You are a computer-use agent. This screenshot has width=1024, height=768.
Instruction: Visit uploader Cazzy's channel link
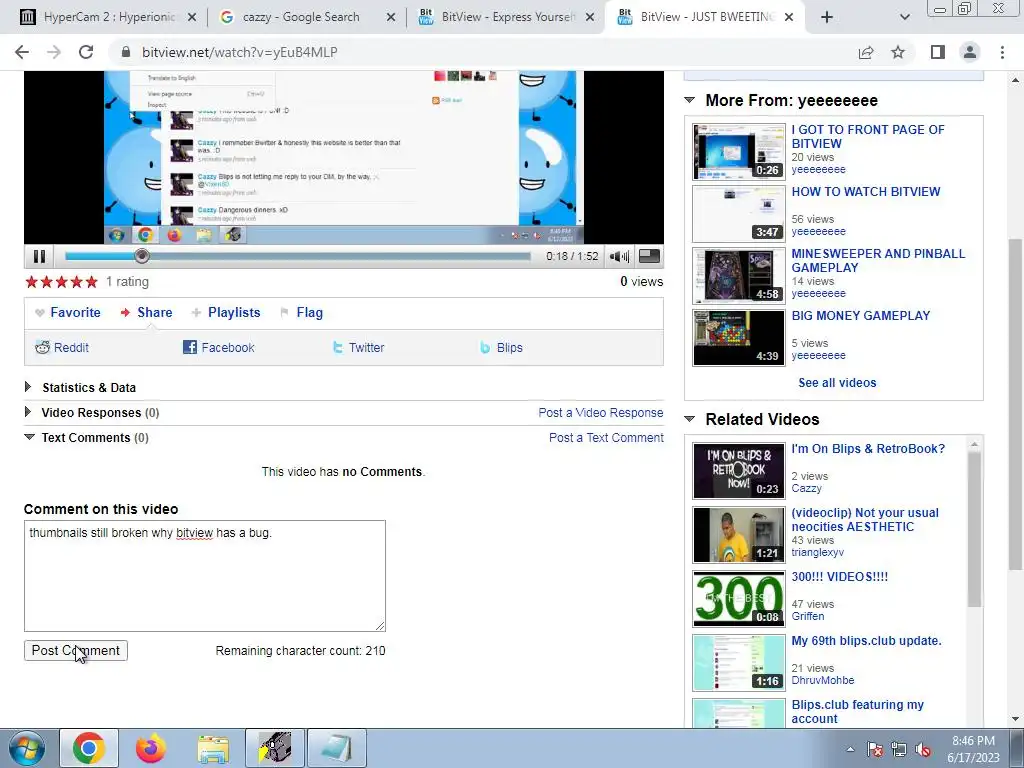[807, 488]
